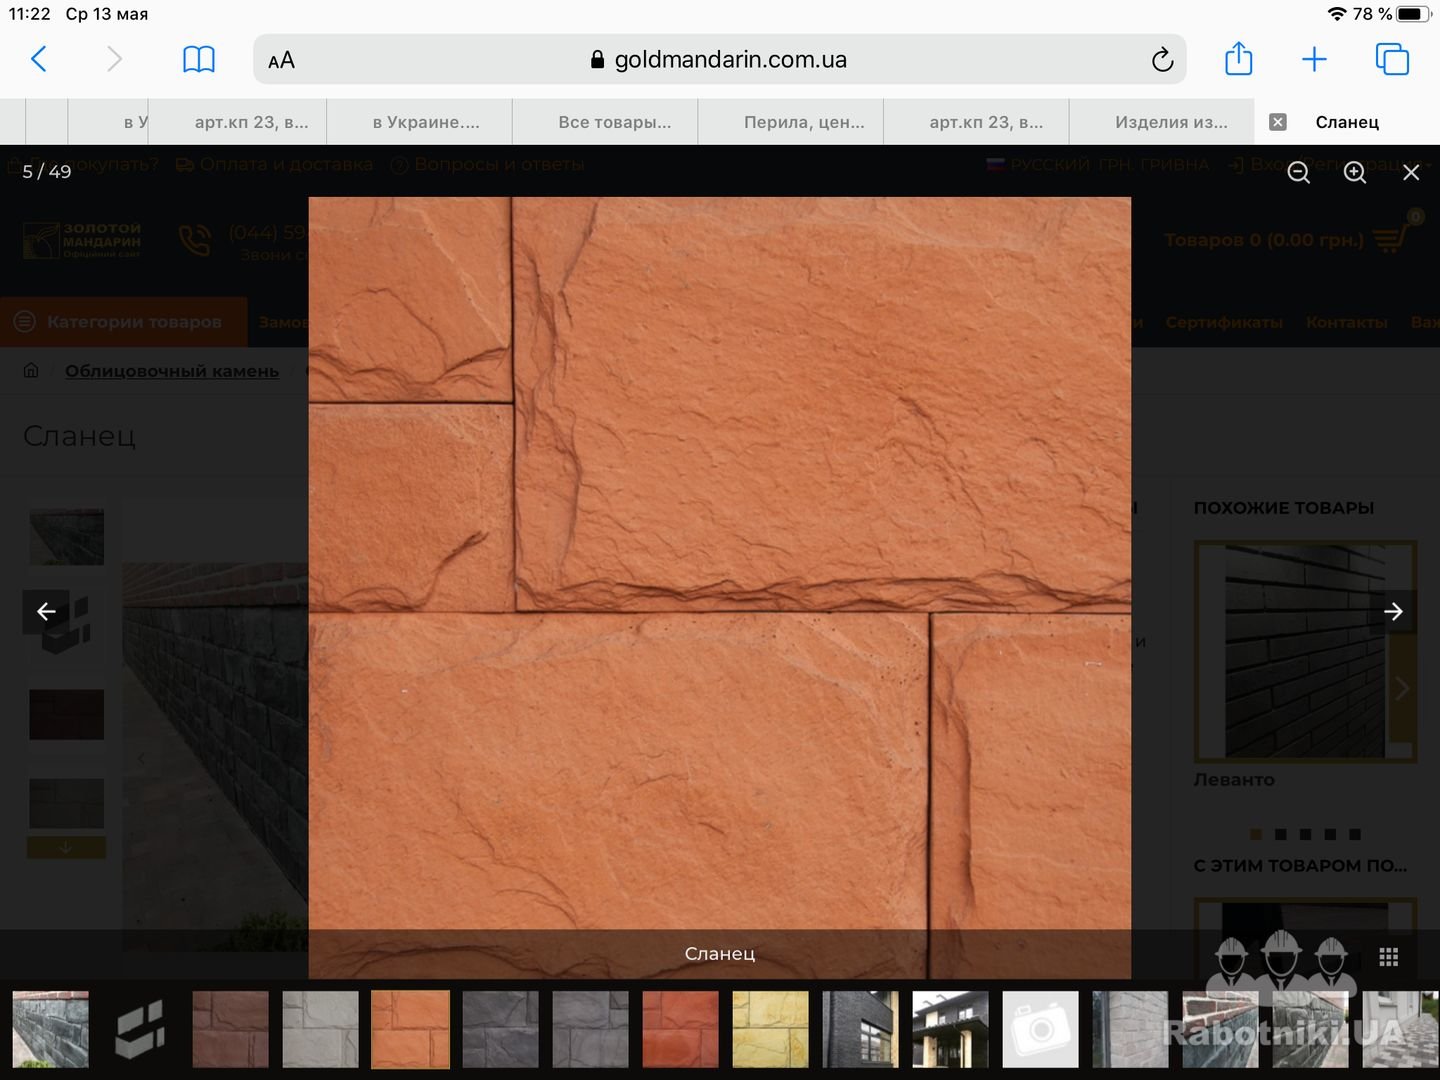
Task: Select the active Сланец tab
Action: click(1347, 122)
